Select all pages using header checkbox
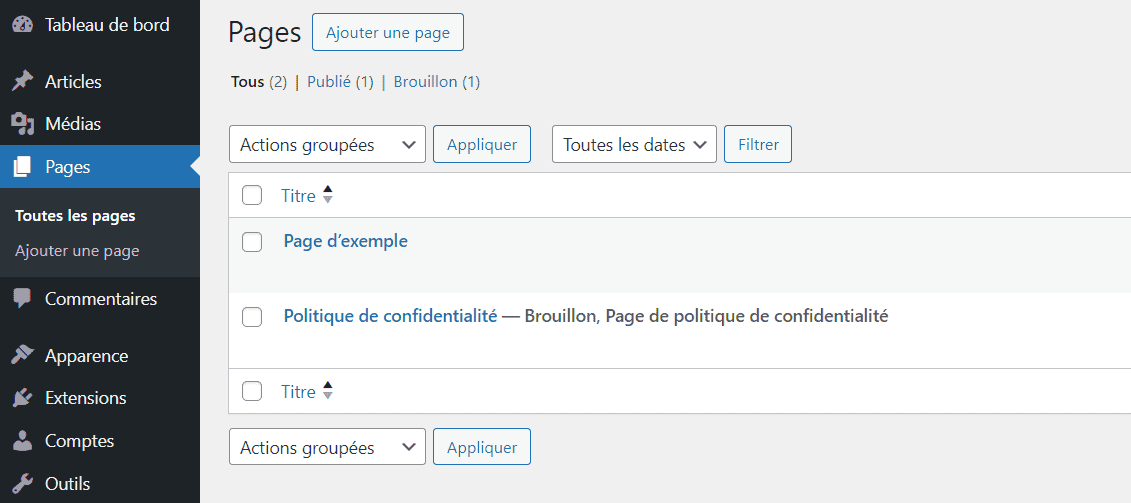1131x503 pixels. 252,195
